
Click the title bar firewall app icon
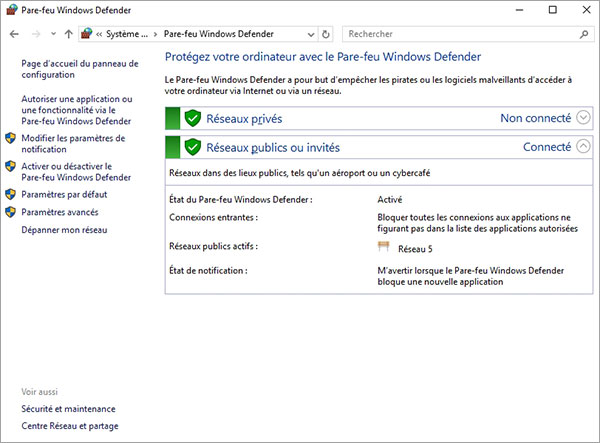tap(12, 10)
